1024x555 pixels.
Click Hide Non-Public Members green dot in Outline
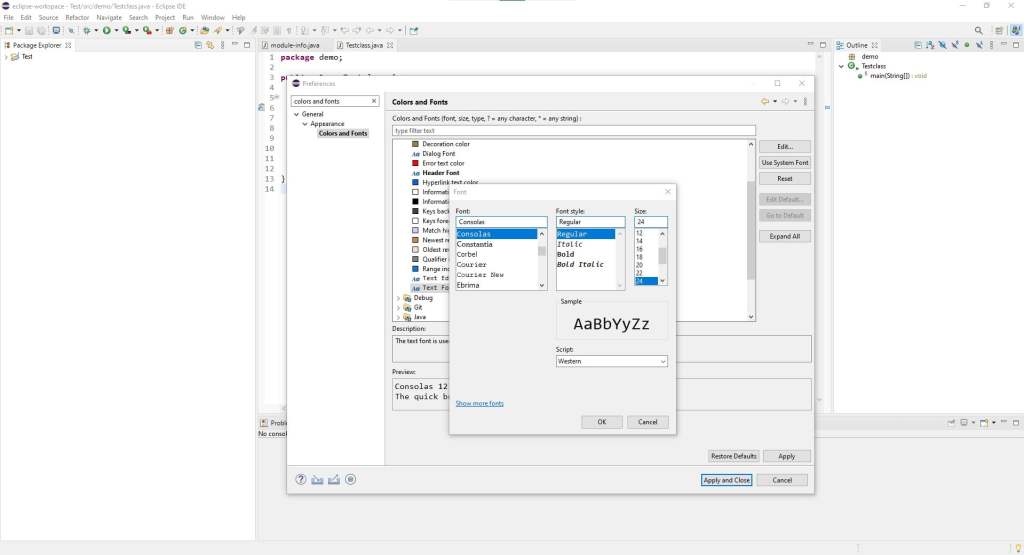pos(967,45)
